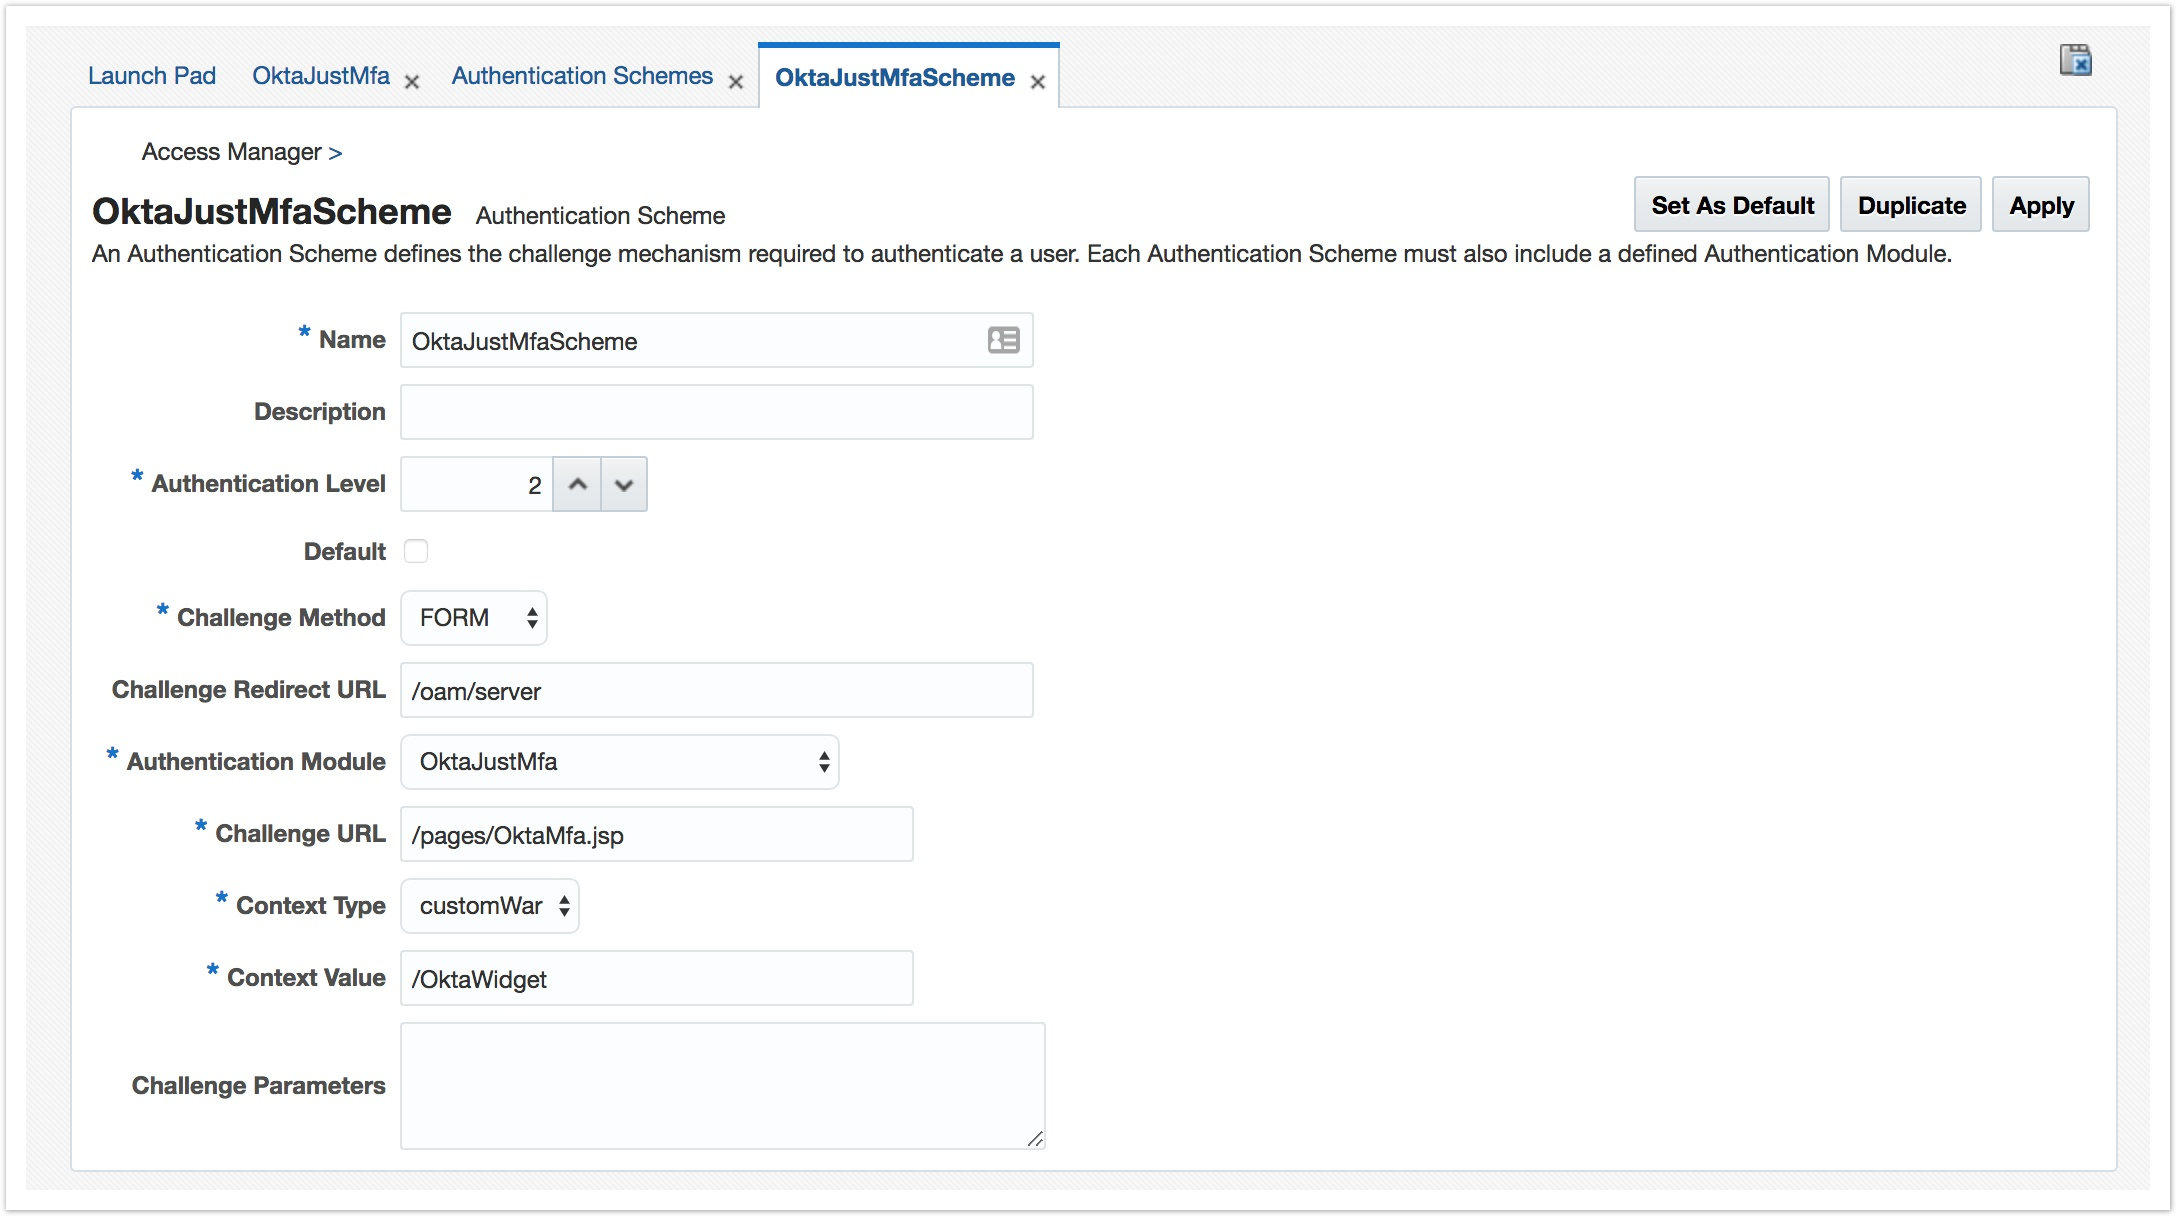Click the Set As Default button
Screen dimensions: 2176x1216
point(1731,205)
